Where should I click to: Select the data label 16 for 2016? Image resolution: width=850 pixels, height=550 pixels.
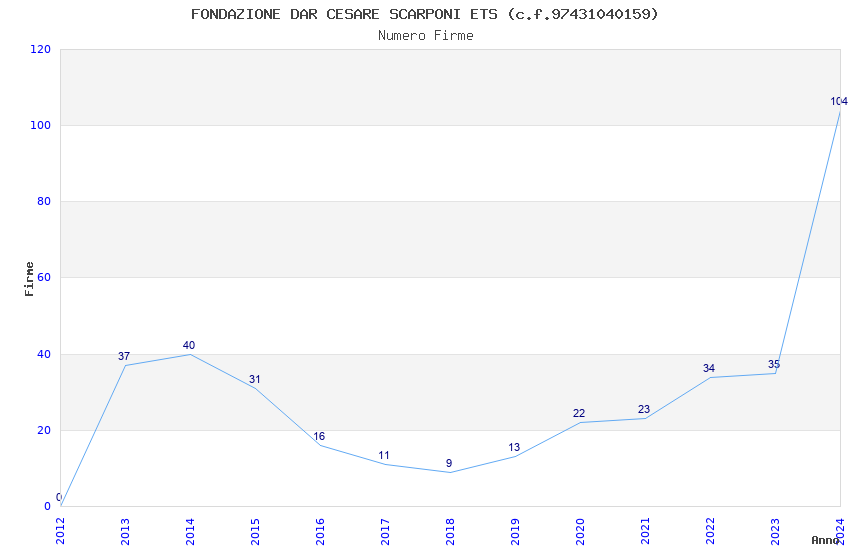[319, 436]
